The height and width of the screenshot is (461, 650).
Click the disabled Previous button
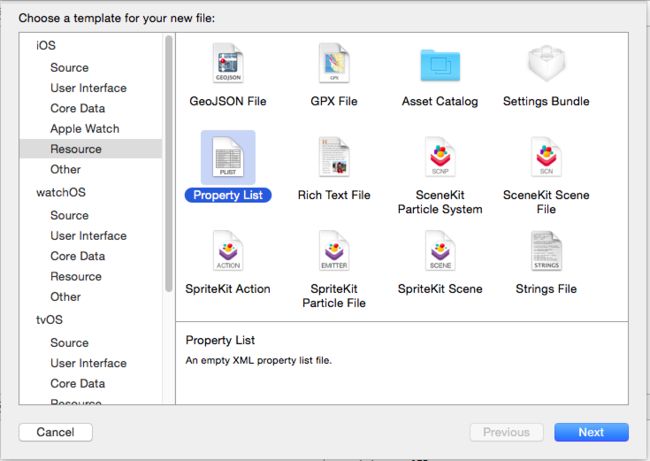(x=507, y=432)
